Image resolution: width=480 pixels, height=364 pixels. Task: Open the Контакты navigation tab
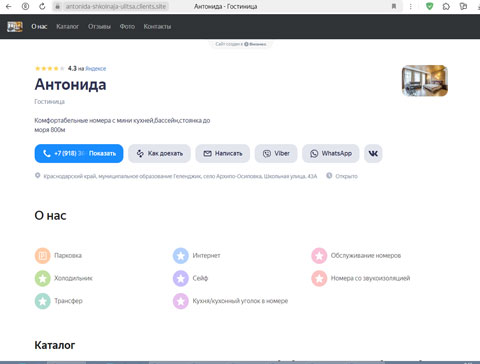157,27
